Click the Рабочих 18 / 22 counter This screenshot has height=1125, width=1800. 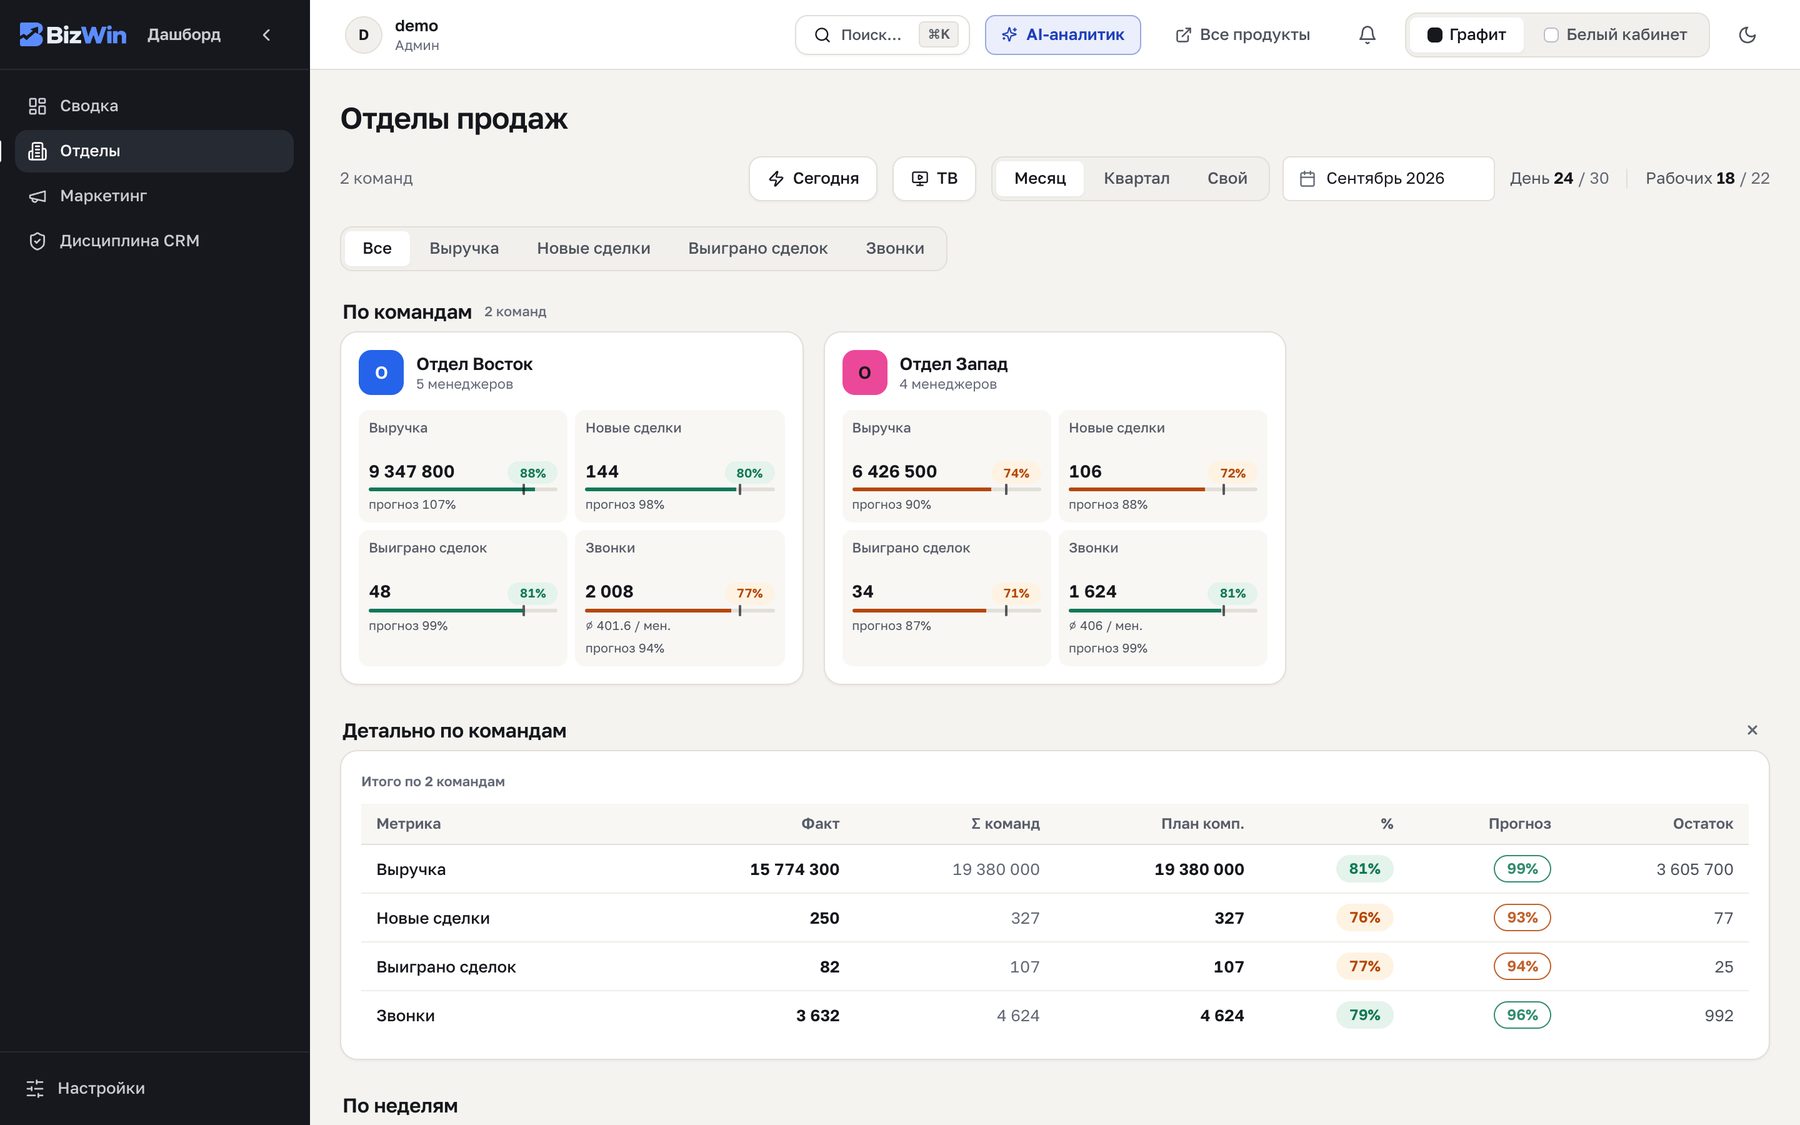click(x=1707, y=179)
